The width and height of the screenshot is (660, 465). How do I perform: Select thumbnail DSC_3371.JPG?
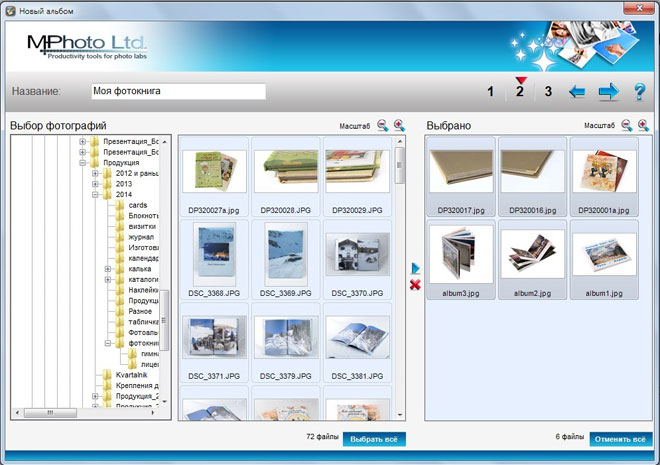coord(214,342)
